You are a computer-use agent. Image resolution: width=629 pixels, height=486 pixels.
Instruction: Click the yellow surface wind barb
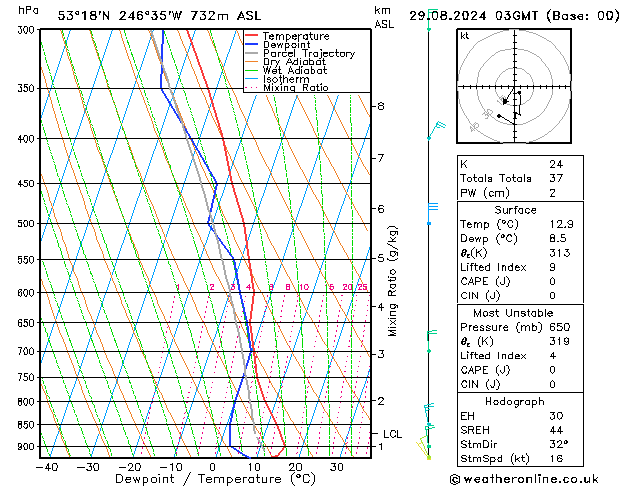coord(424,448)
